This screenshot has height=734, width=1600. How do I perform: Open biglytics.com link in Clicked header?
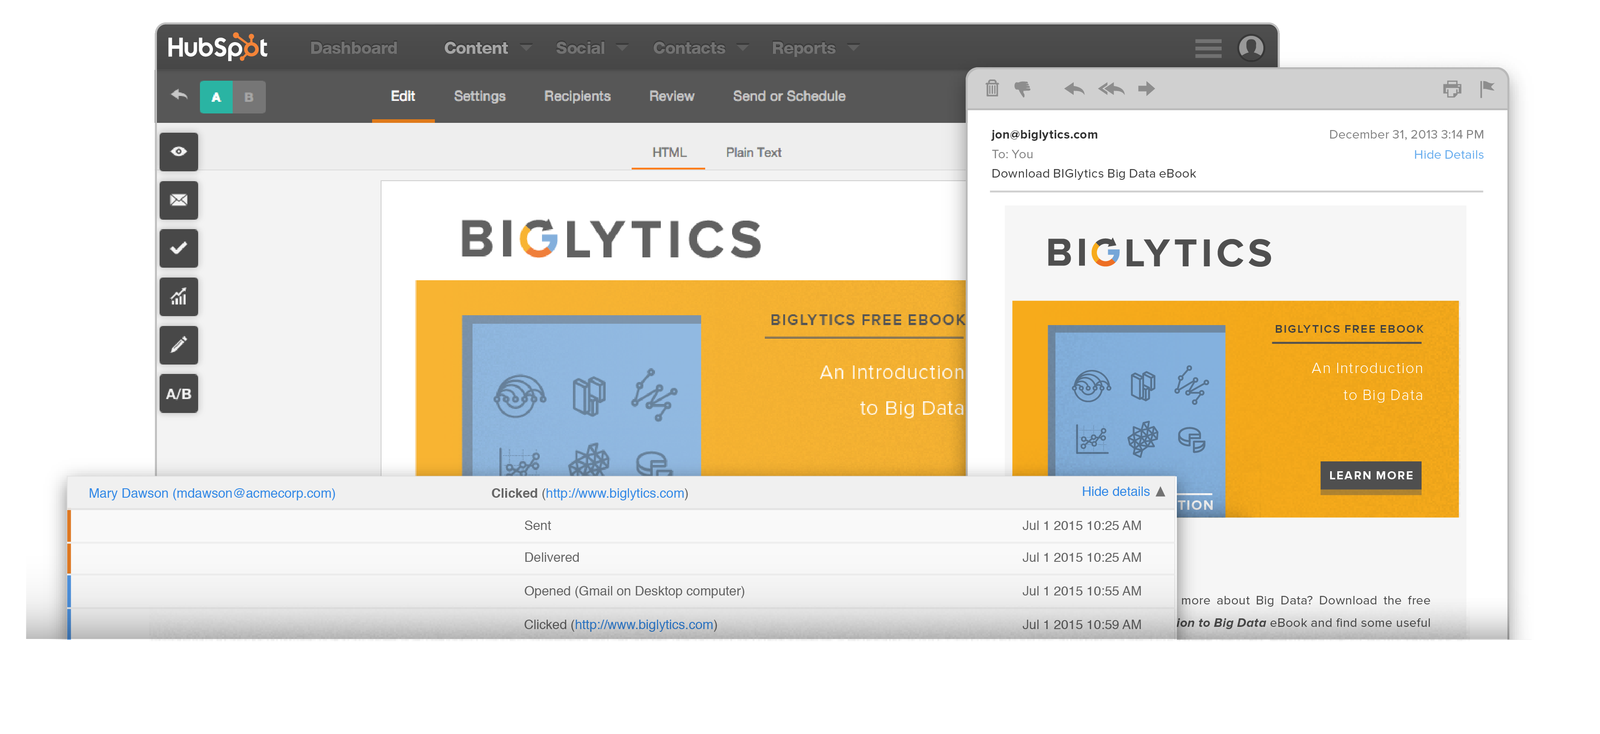615,493
